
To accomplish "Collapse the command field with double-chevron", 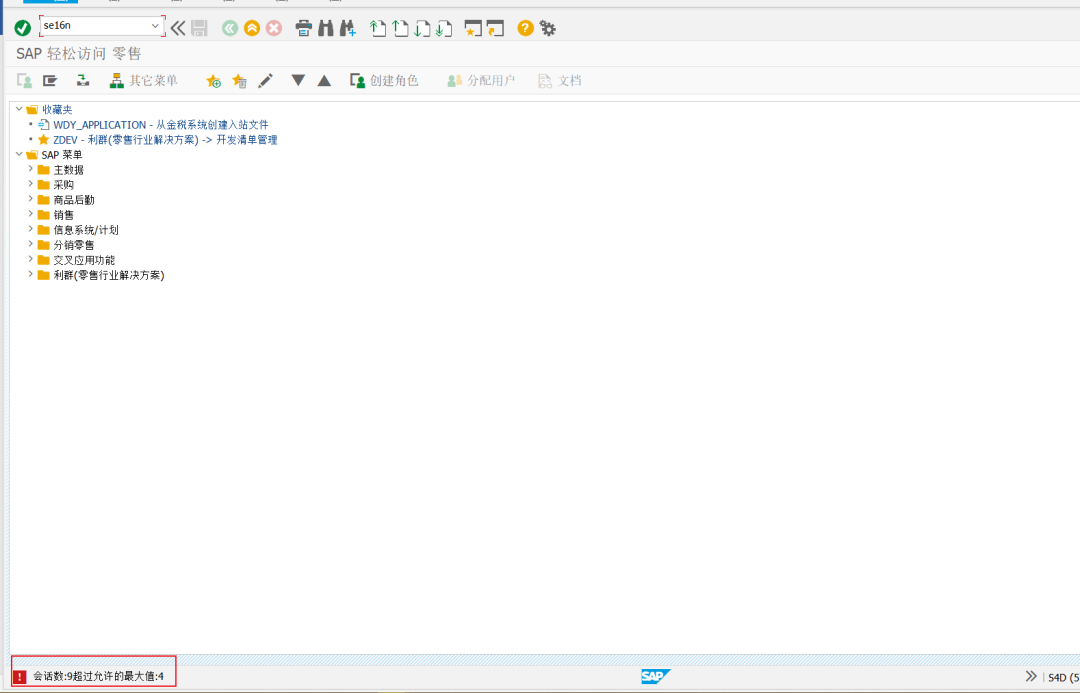I will pyautogui.click(x=178, y=28).
